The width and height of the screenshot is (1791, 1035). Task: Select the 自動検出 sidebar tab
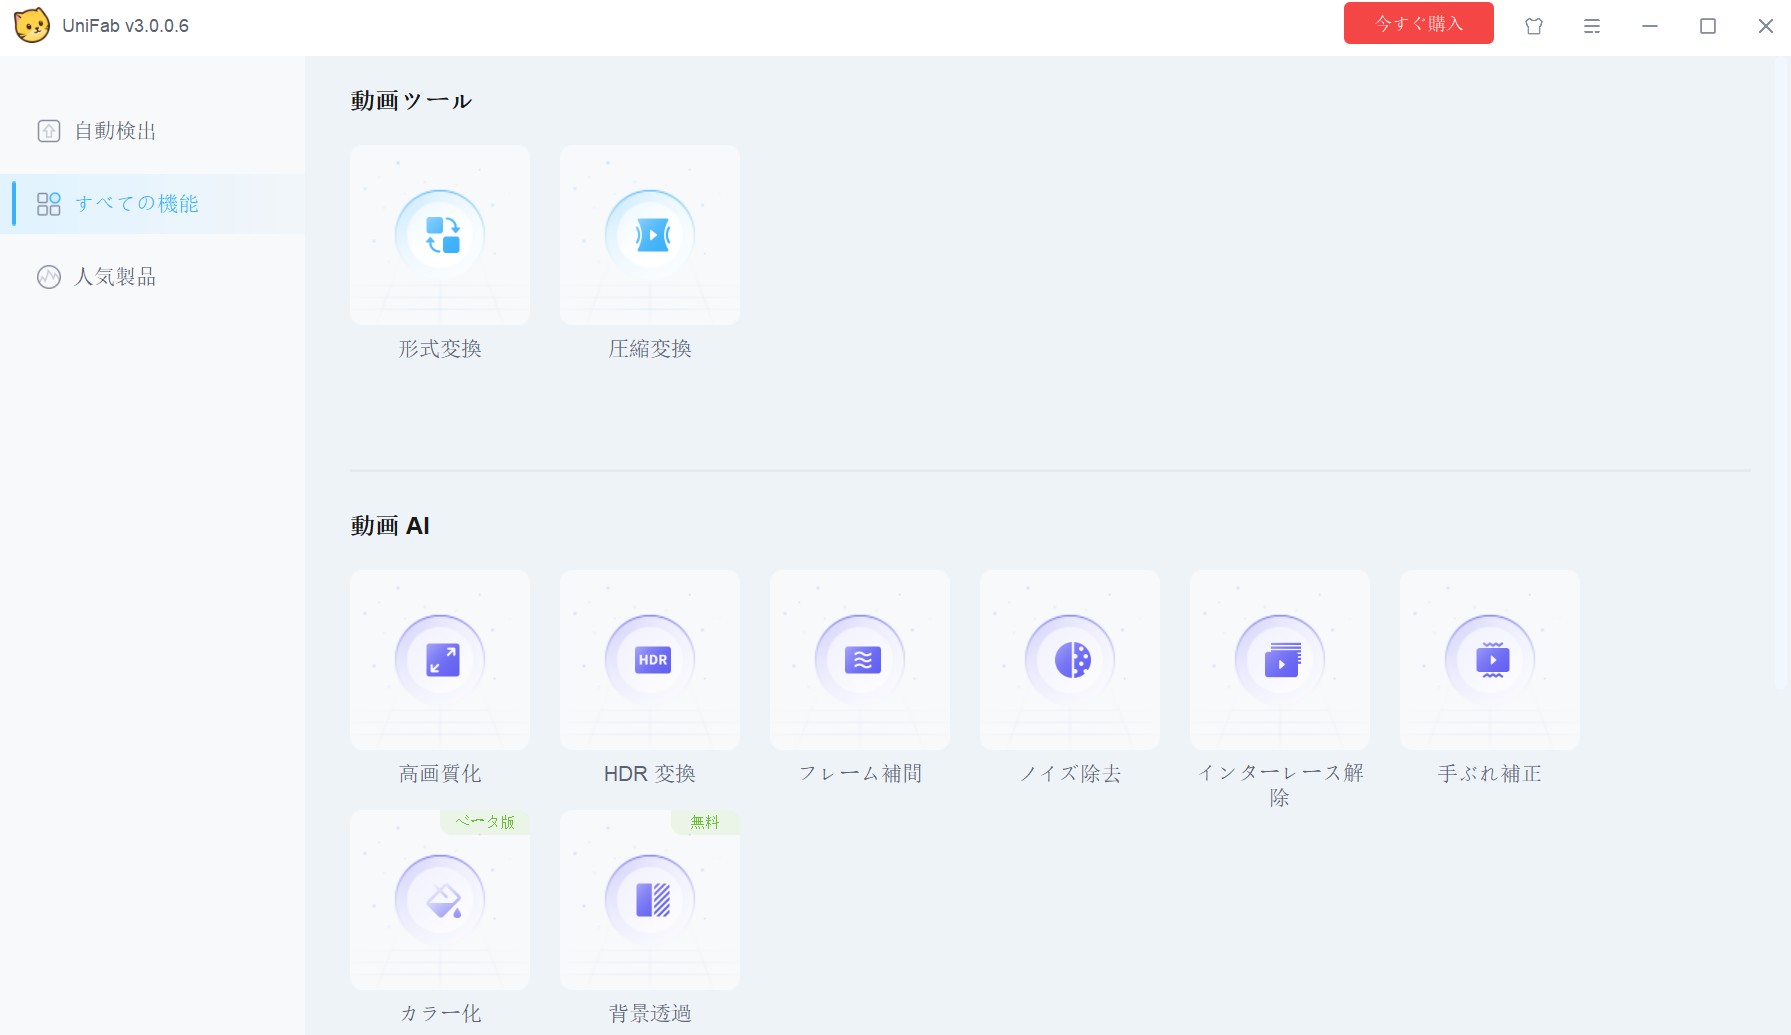[x=152, y=131]
